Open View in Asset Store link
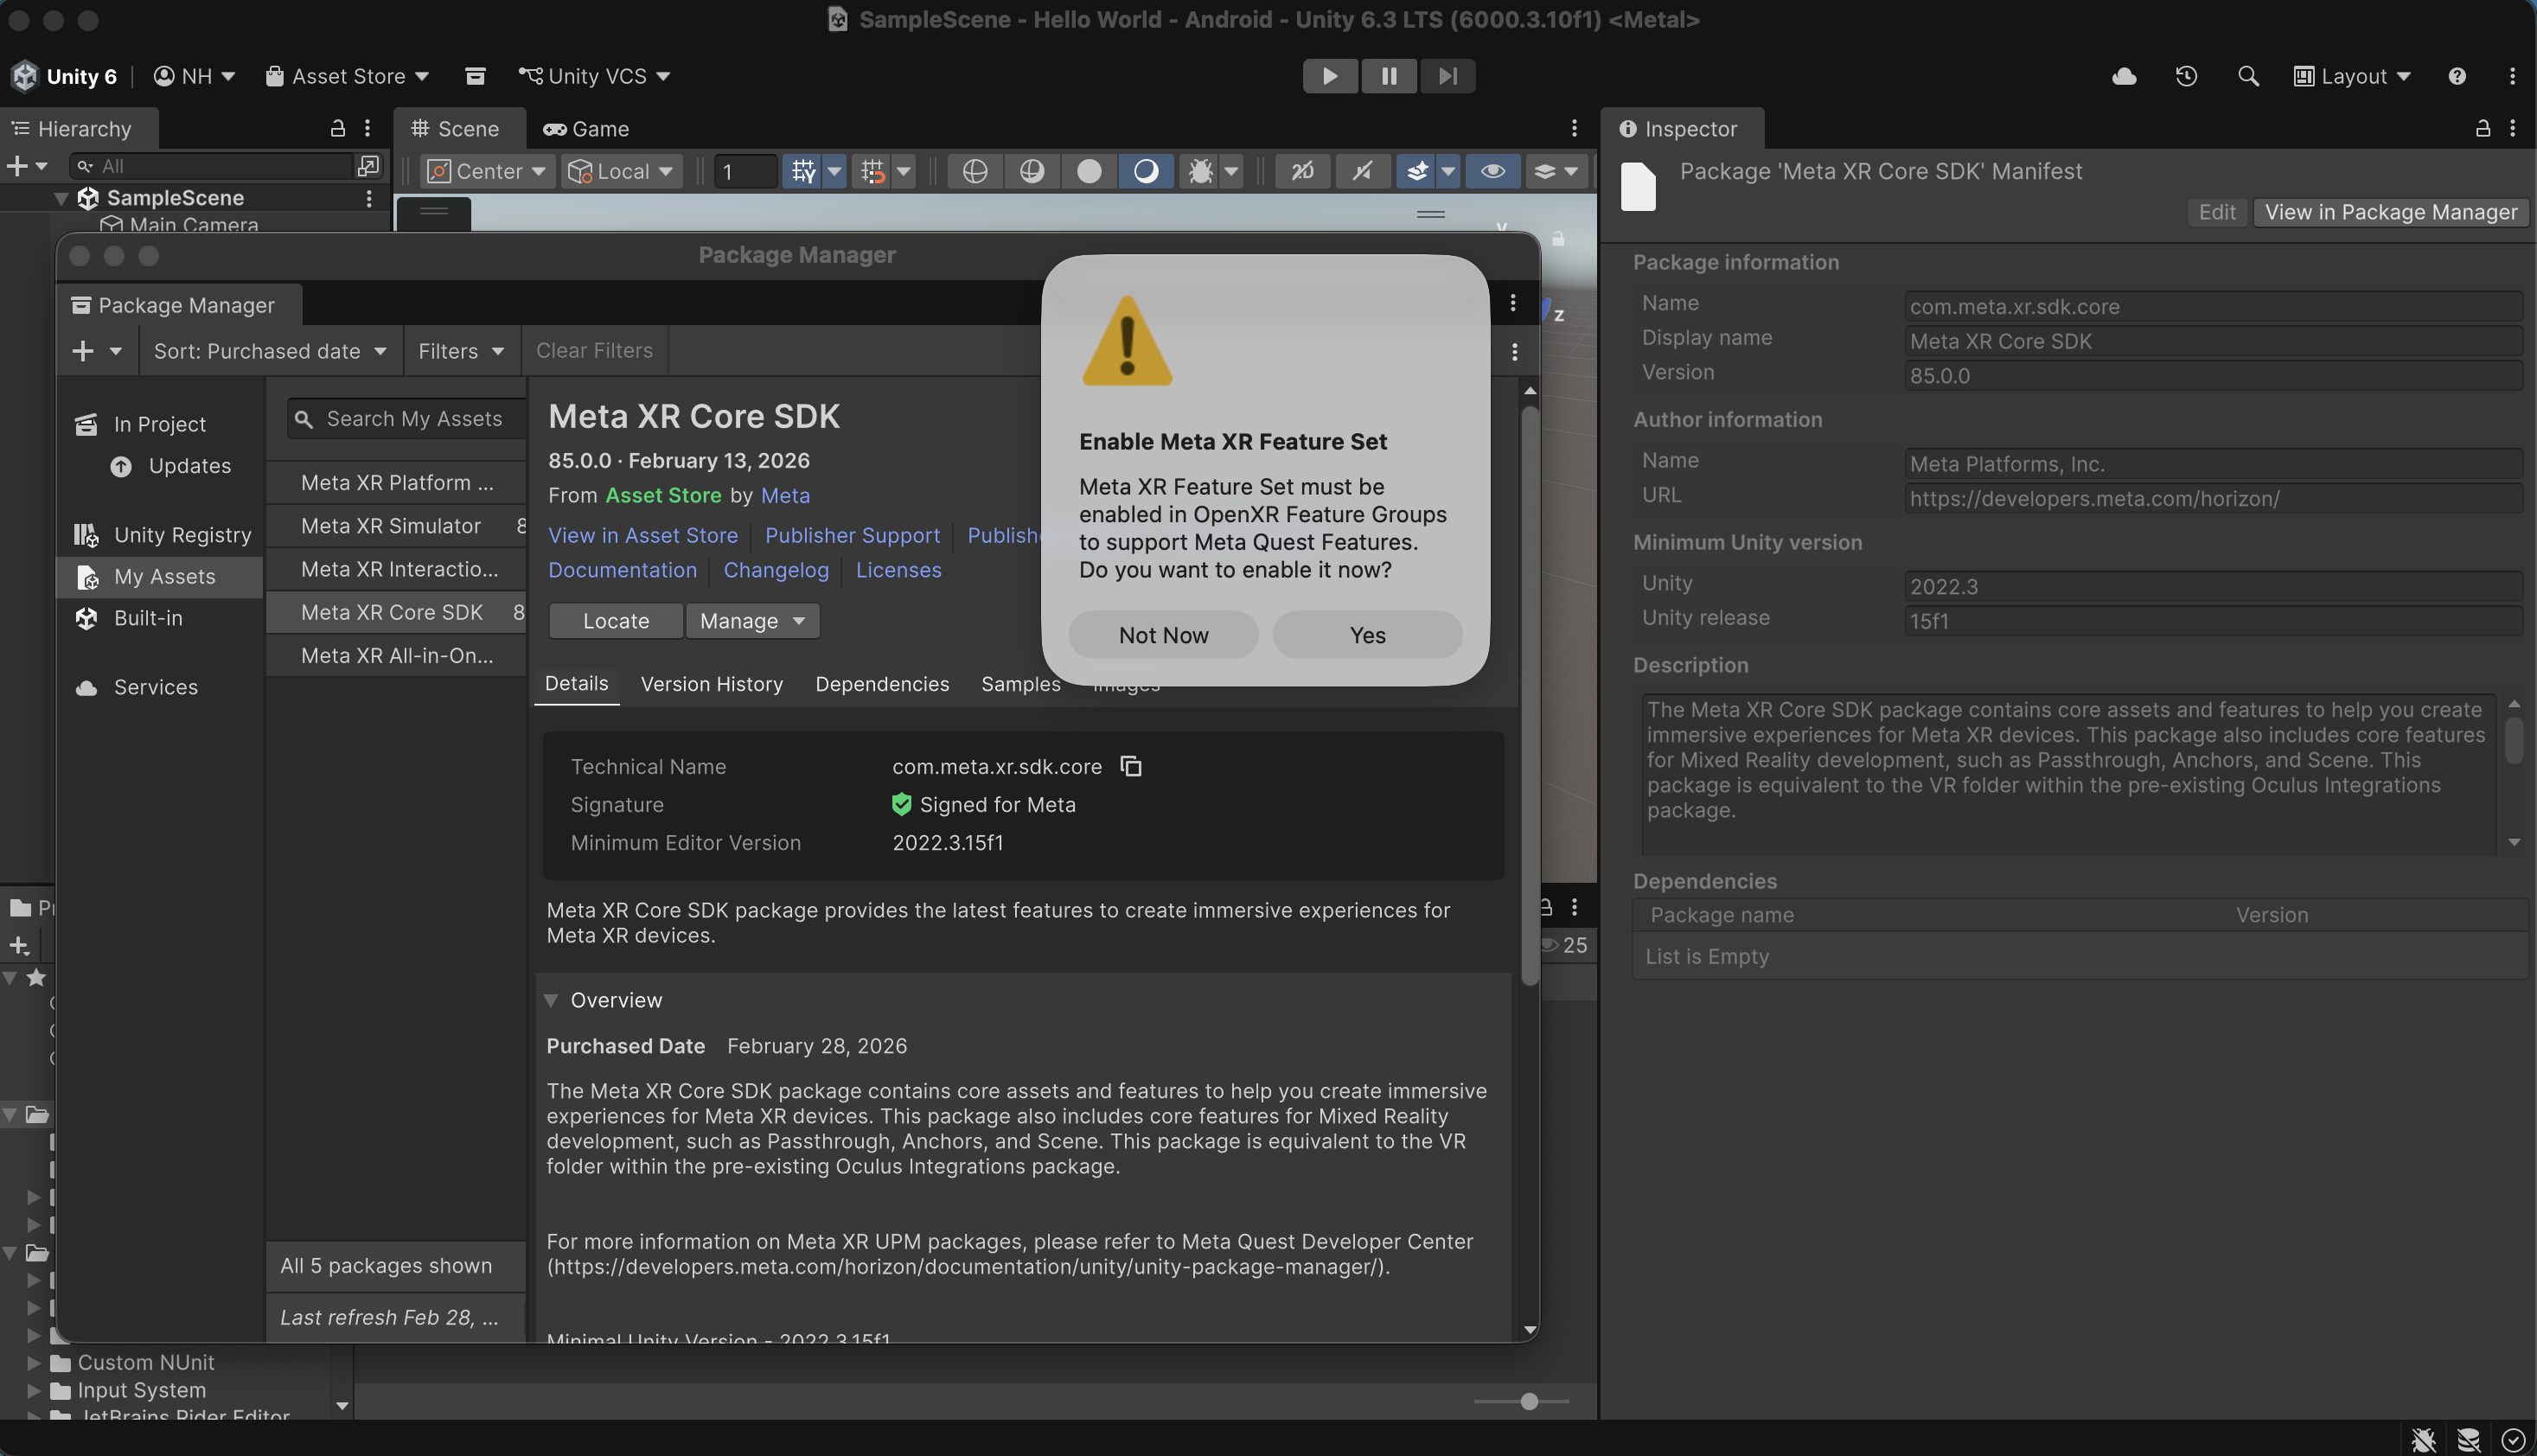The width and height of the screenshot is (2537, 1456). click(x=643, y=535)
